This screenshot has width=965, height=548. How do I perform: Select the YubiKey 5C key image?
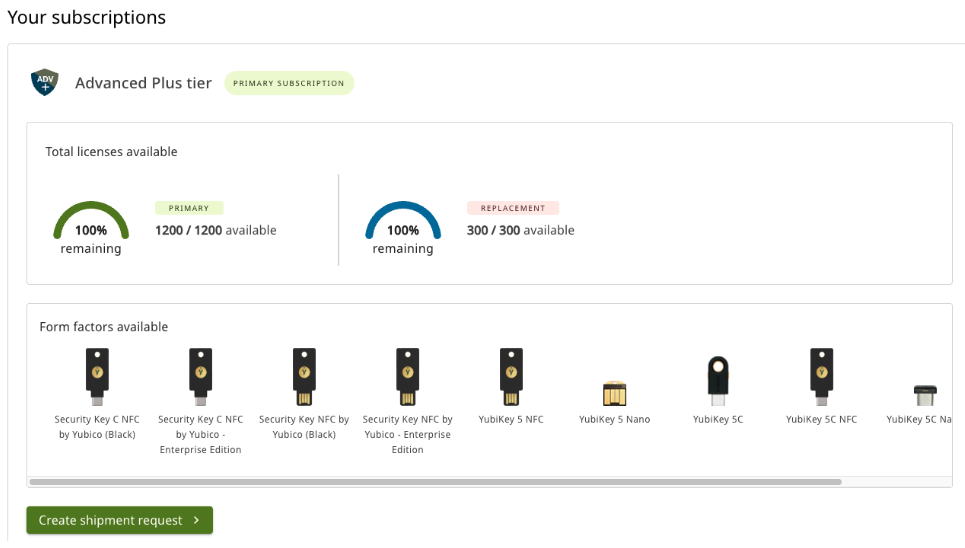[718, 381]
